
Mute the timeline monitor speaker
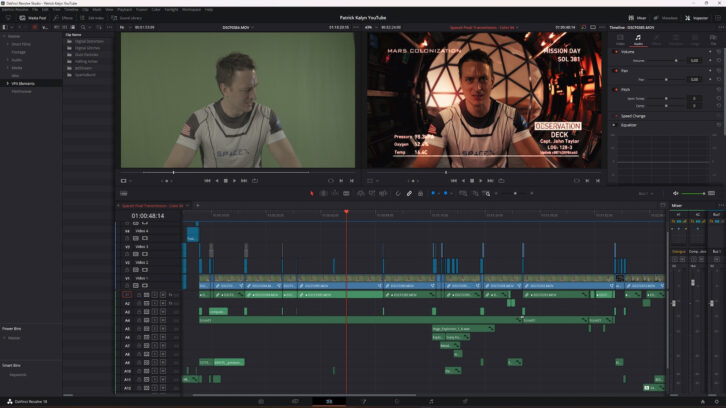676,194
